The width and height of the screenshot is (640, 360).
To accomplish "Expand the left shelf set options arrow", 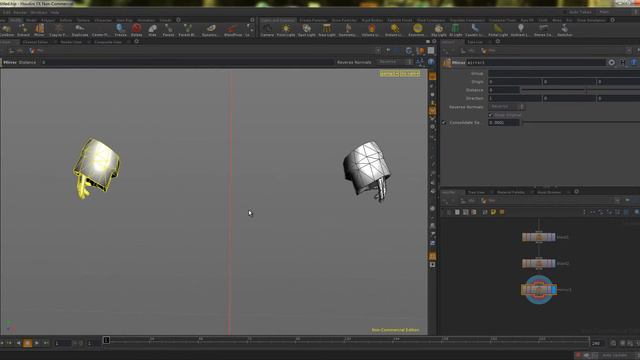I will (252, 20).
